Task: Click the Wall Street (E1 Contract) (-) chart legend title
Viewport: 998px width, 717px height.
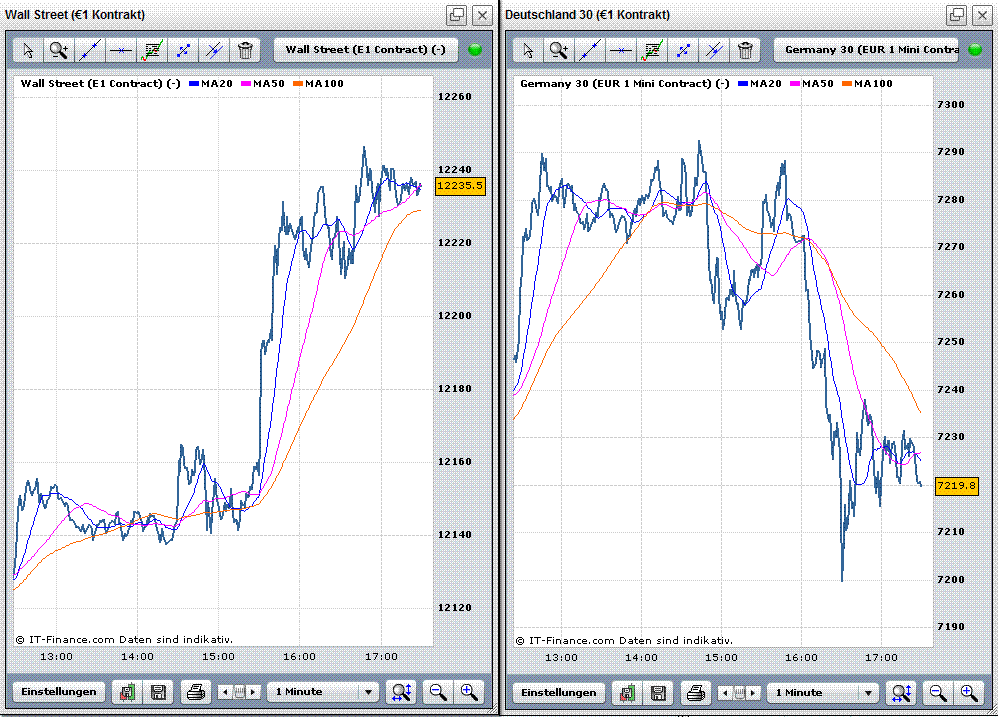Action: coord(101,83)
